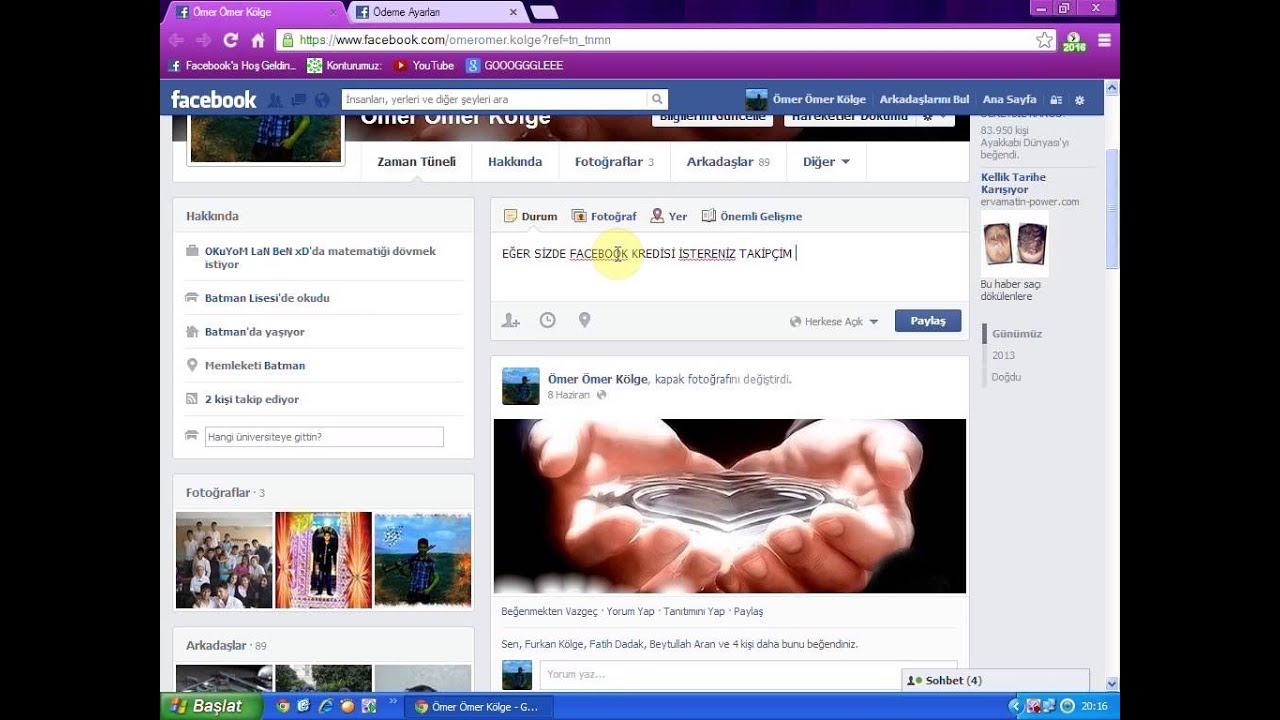This screenshot has width=1280, height=720.
Task: Open the Chrome menu hamburger icon
Action: tap(1104, 40)
